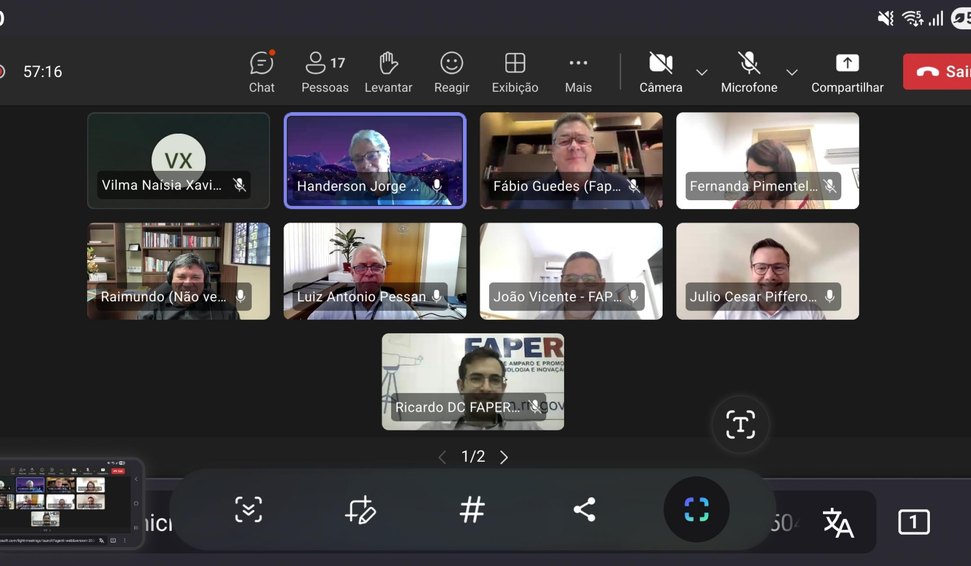Share the captured screenshot
Viewport: 971px width, 566px height.
coord(584,510)
